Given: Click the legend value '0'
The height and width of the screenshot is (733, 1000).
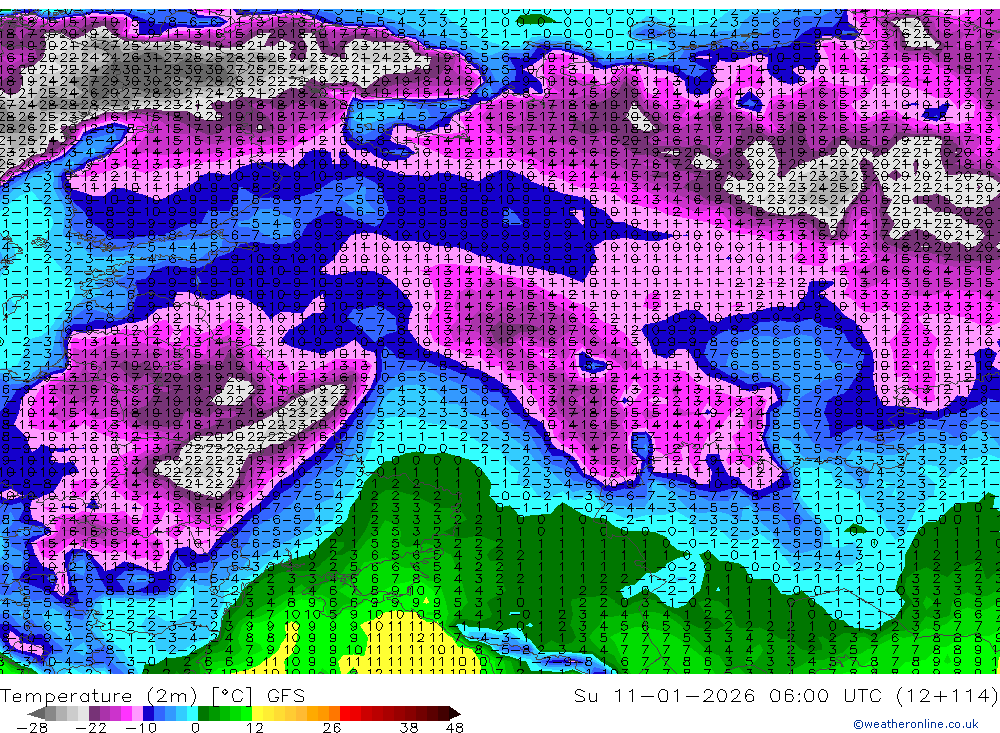Looking at the screenshot, I should 196,728.
